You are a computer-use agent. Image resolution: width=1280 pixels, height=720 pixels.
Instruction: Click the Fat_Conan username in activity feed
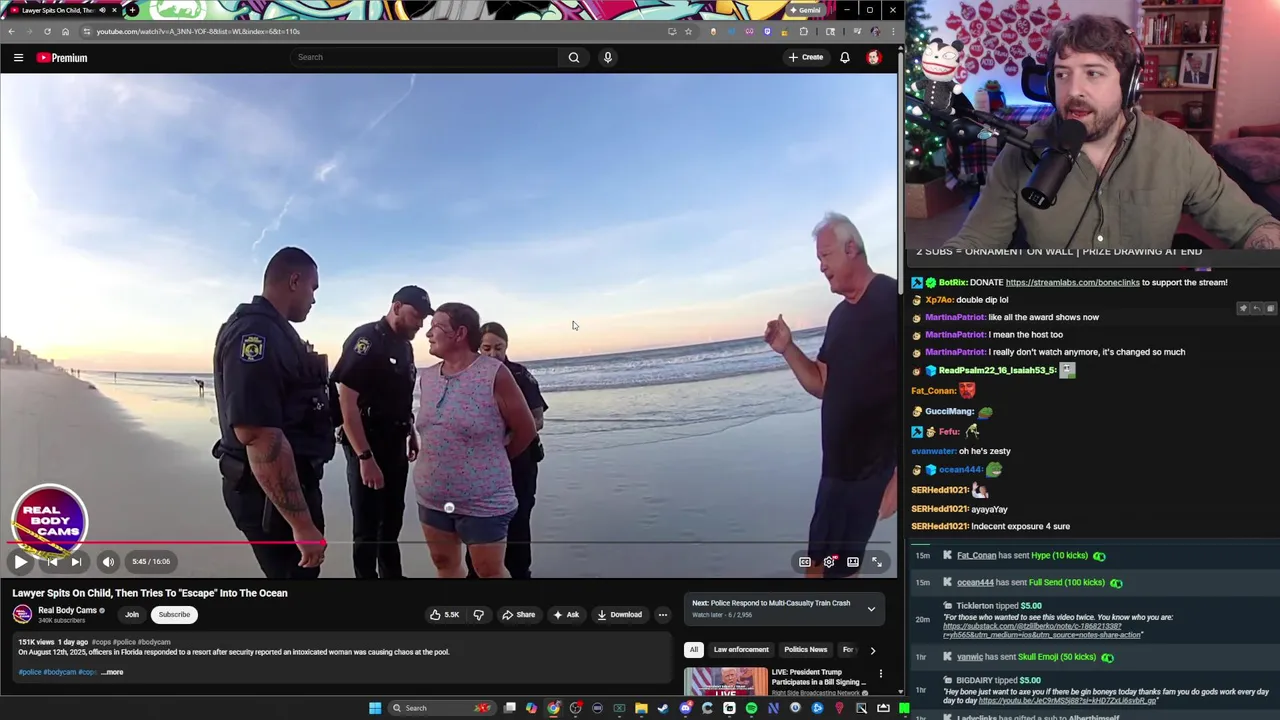976,556
